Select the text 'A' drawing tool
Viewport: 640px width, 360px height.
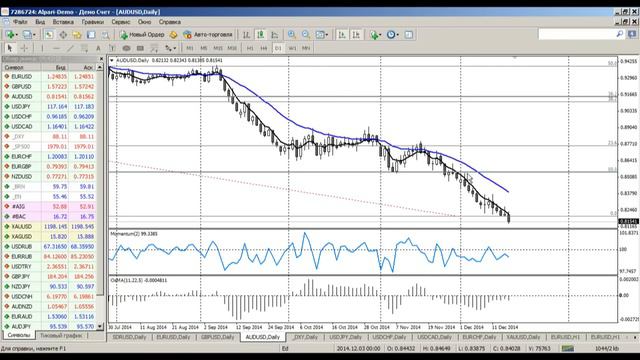98,48
